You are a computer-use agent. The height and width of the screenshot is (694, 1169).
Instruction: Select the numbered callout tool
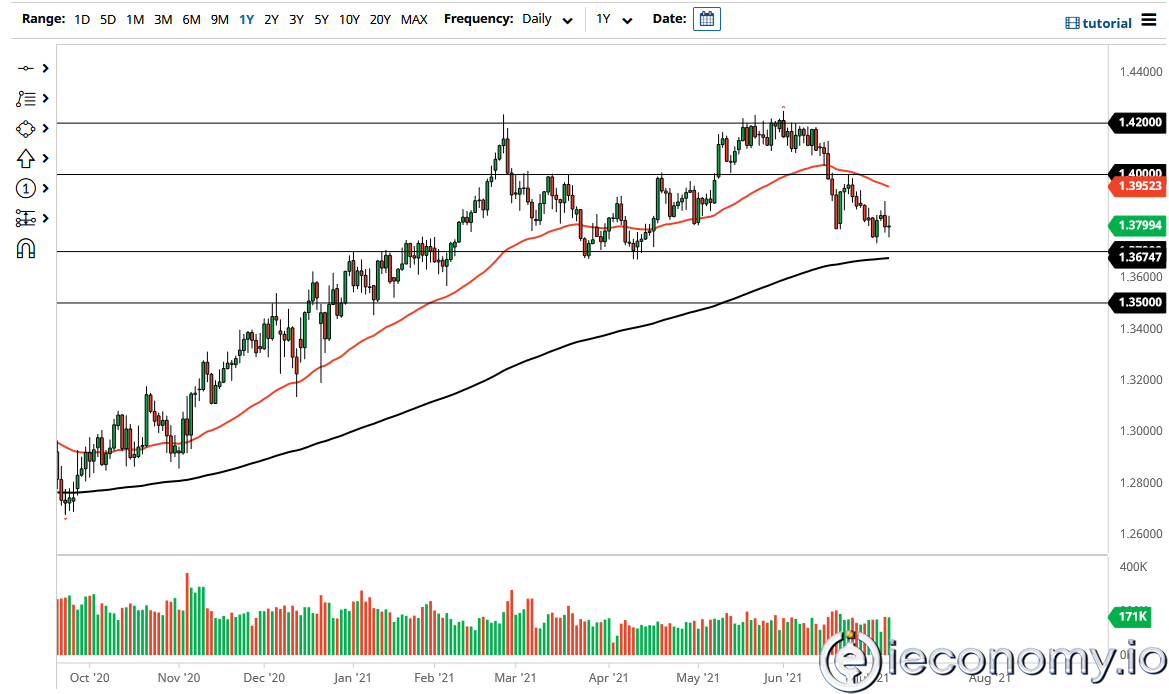25,188
